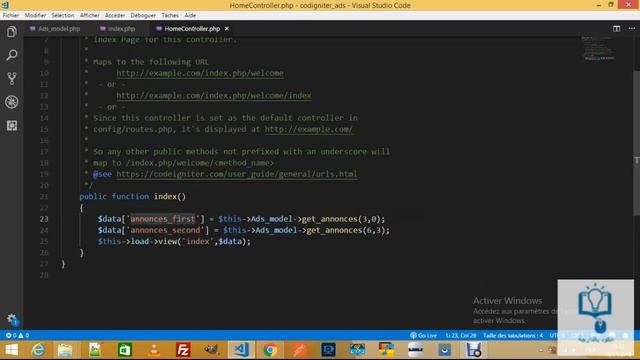Split the editor with the split icon

[x=616, y=29]
